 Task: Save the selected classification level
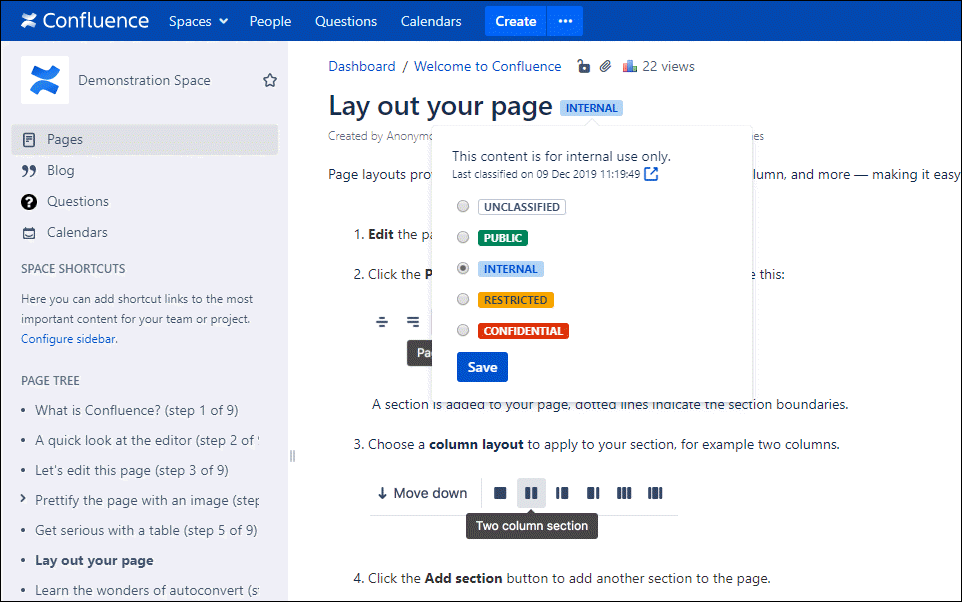(482, 367)
